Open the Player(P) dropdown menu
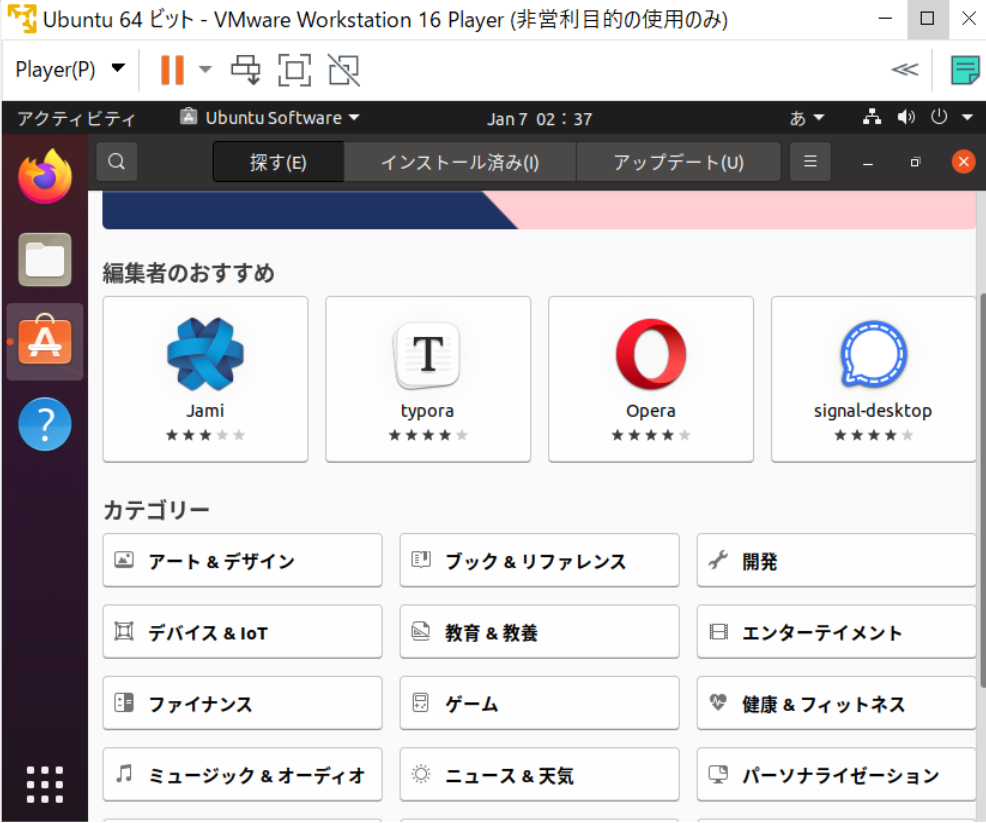This screenshot has width=986, height=823. click(x=70, y=69)
